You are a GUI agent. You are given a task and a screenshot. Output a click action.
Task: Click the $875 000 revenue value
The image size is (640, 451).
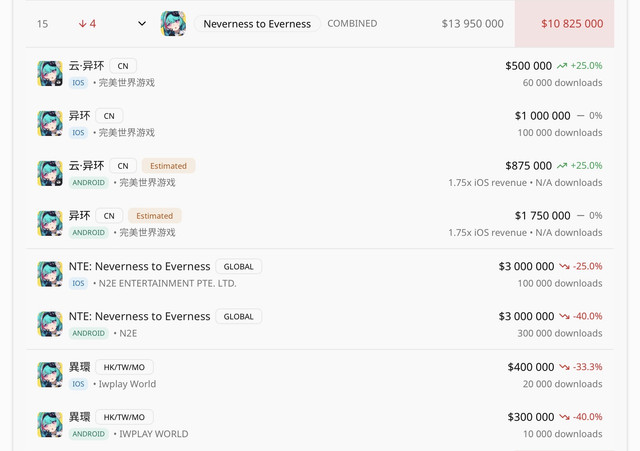click(529, 166)
